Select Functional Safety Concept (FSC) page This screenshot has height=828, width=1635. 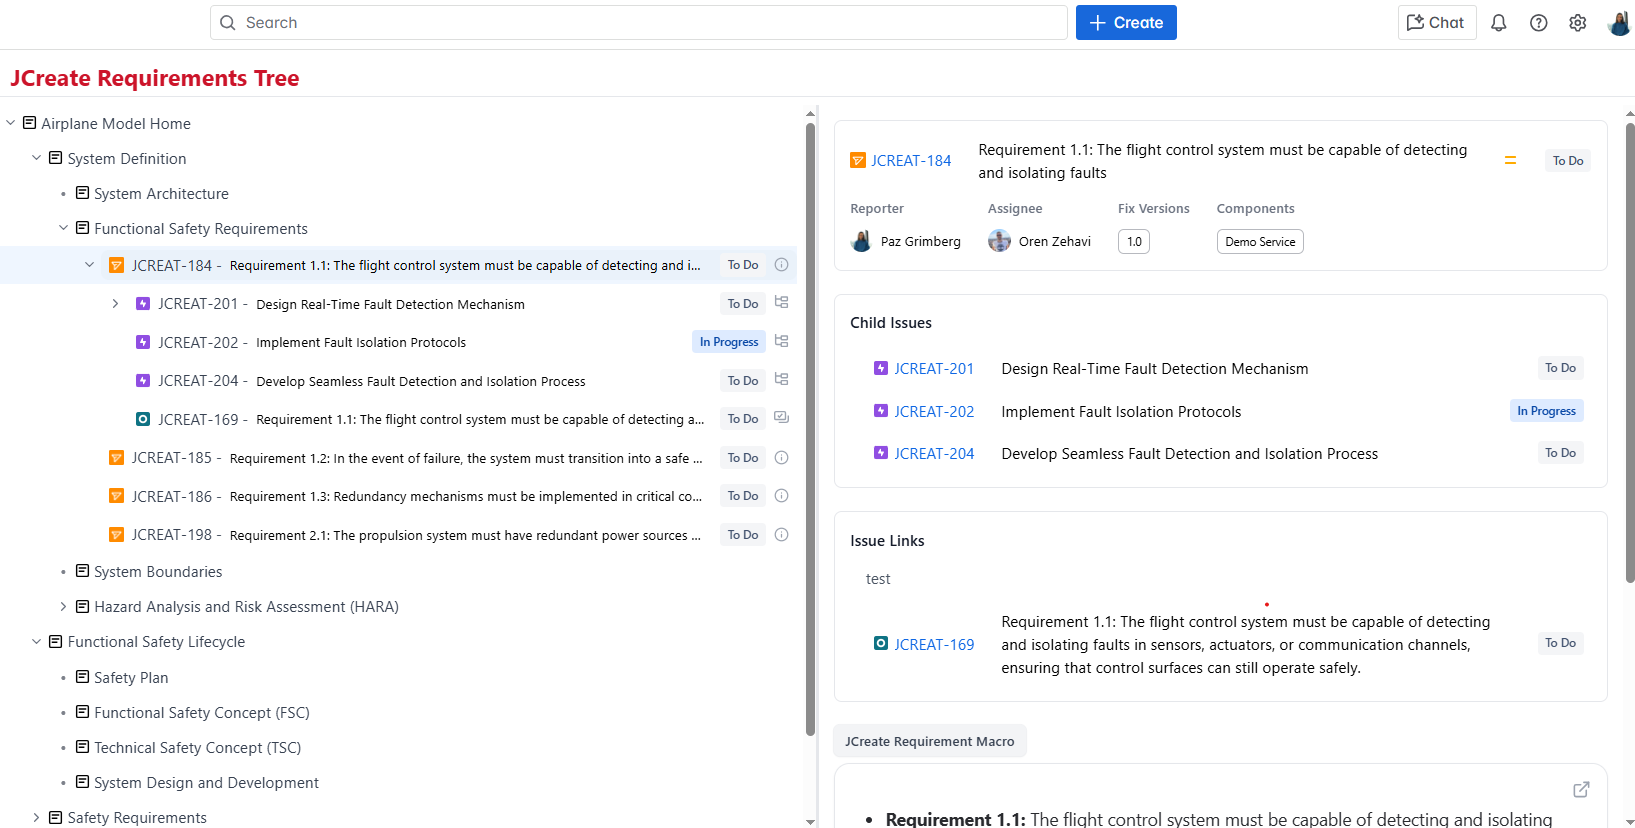click(x=202, y=713)
